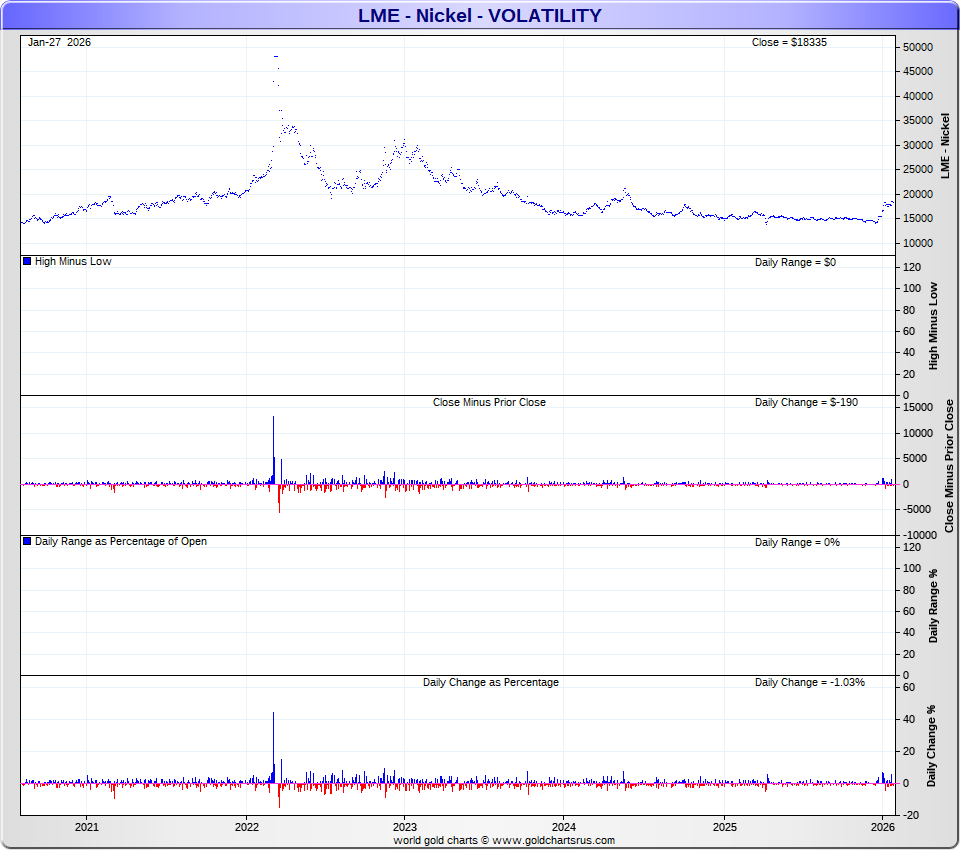Image resolution: width=960 pixels, height=850 pixels.
Task: Click the Jan-27 2026 date label
Action: [x=59, y=42]
